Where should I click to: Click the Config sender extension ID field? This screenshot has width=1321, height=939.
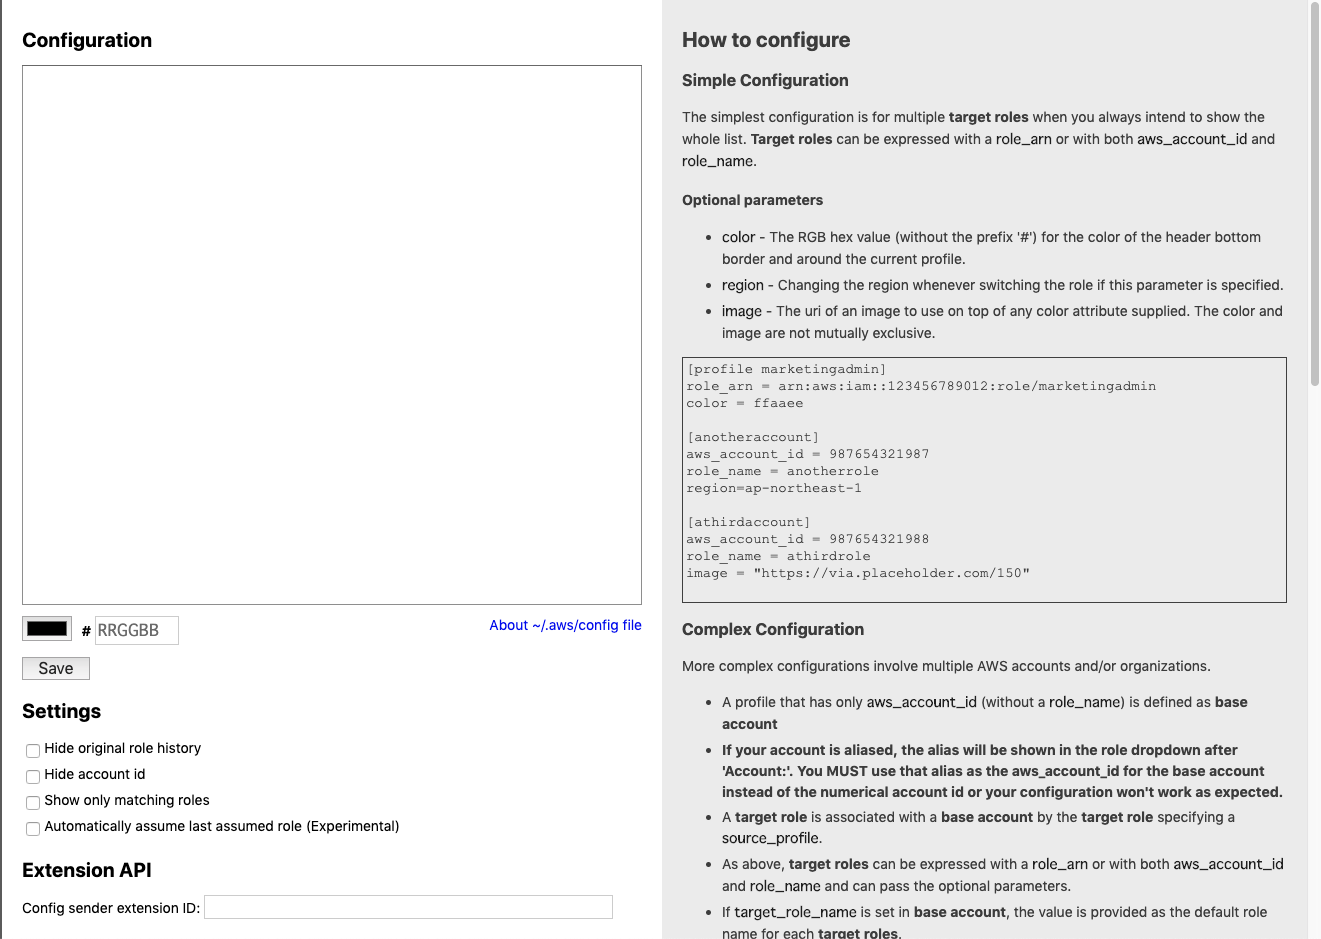coord(408,907)
